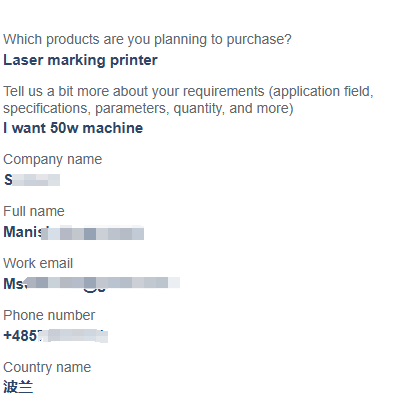Click the 'Laser marking printer' answer
The image size is (416, 416).
click(80, 60)
